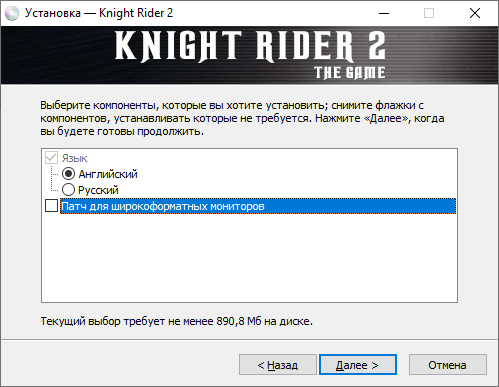Image resolution: width=499 pixels, height=387 pixels.
Task: Minimize the installer window
Action: click(384, 13)
